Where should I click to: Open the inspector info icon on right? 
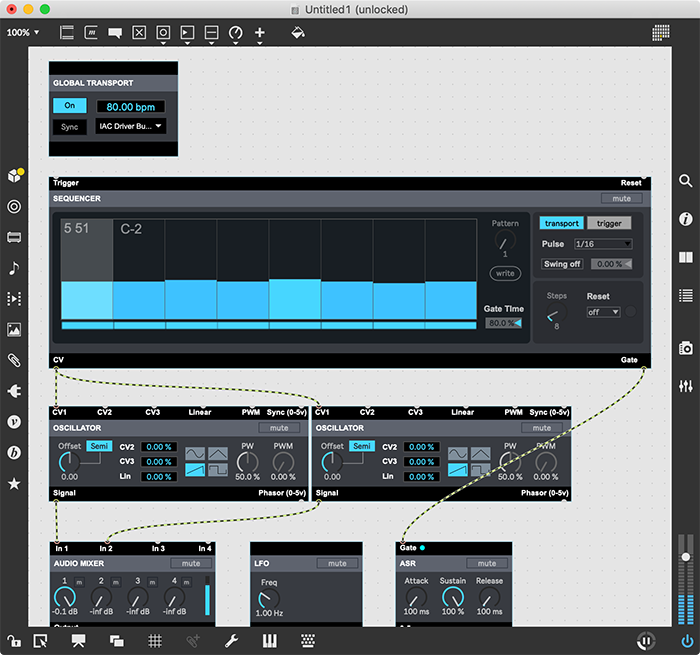pos(686,219)
